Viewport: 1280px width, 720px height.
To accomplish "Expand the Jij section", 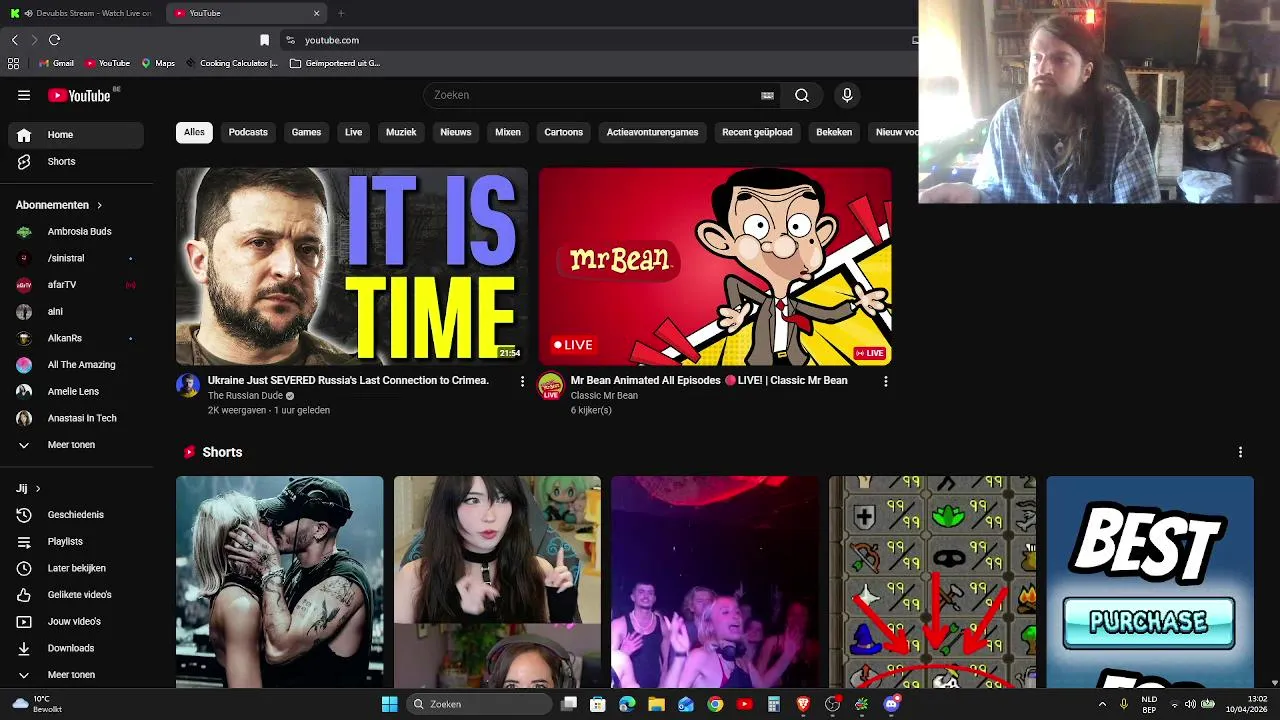I will tap(28, 488).
